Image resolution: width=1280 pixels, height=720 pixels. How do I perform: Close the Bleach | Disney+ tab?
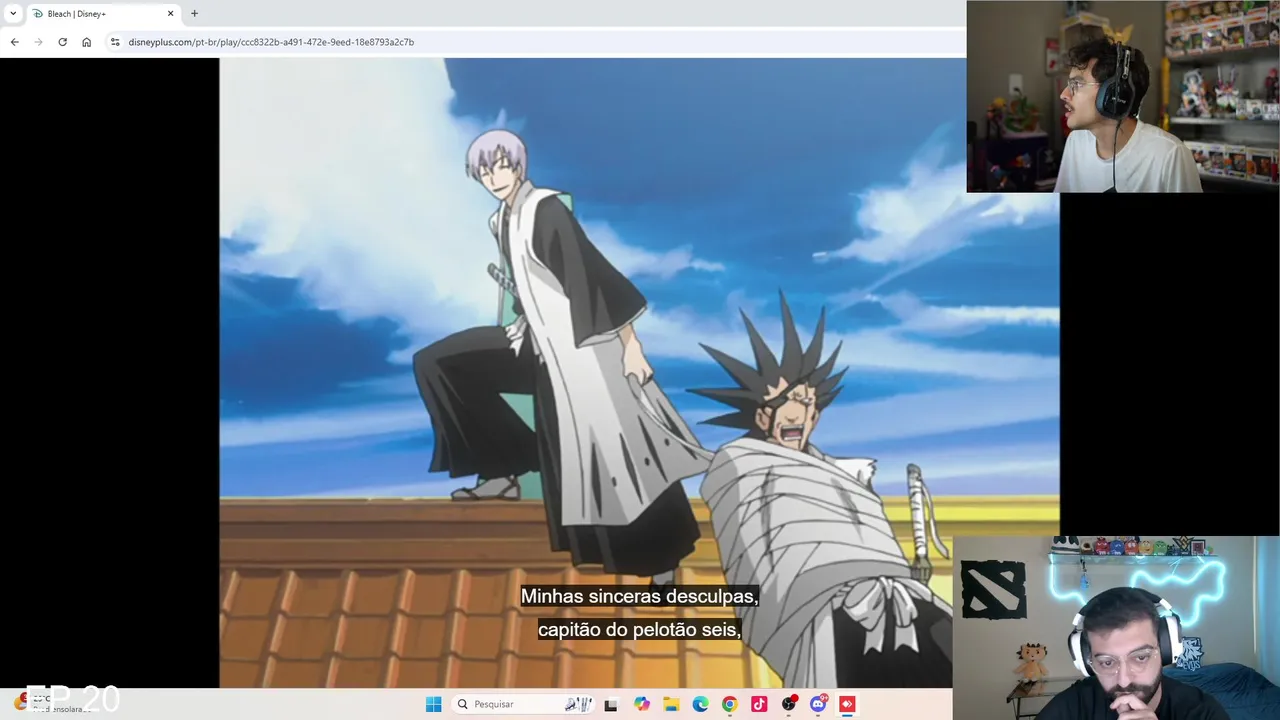[170, 14]
